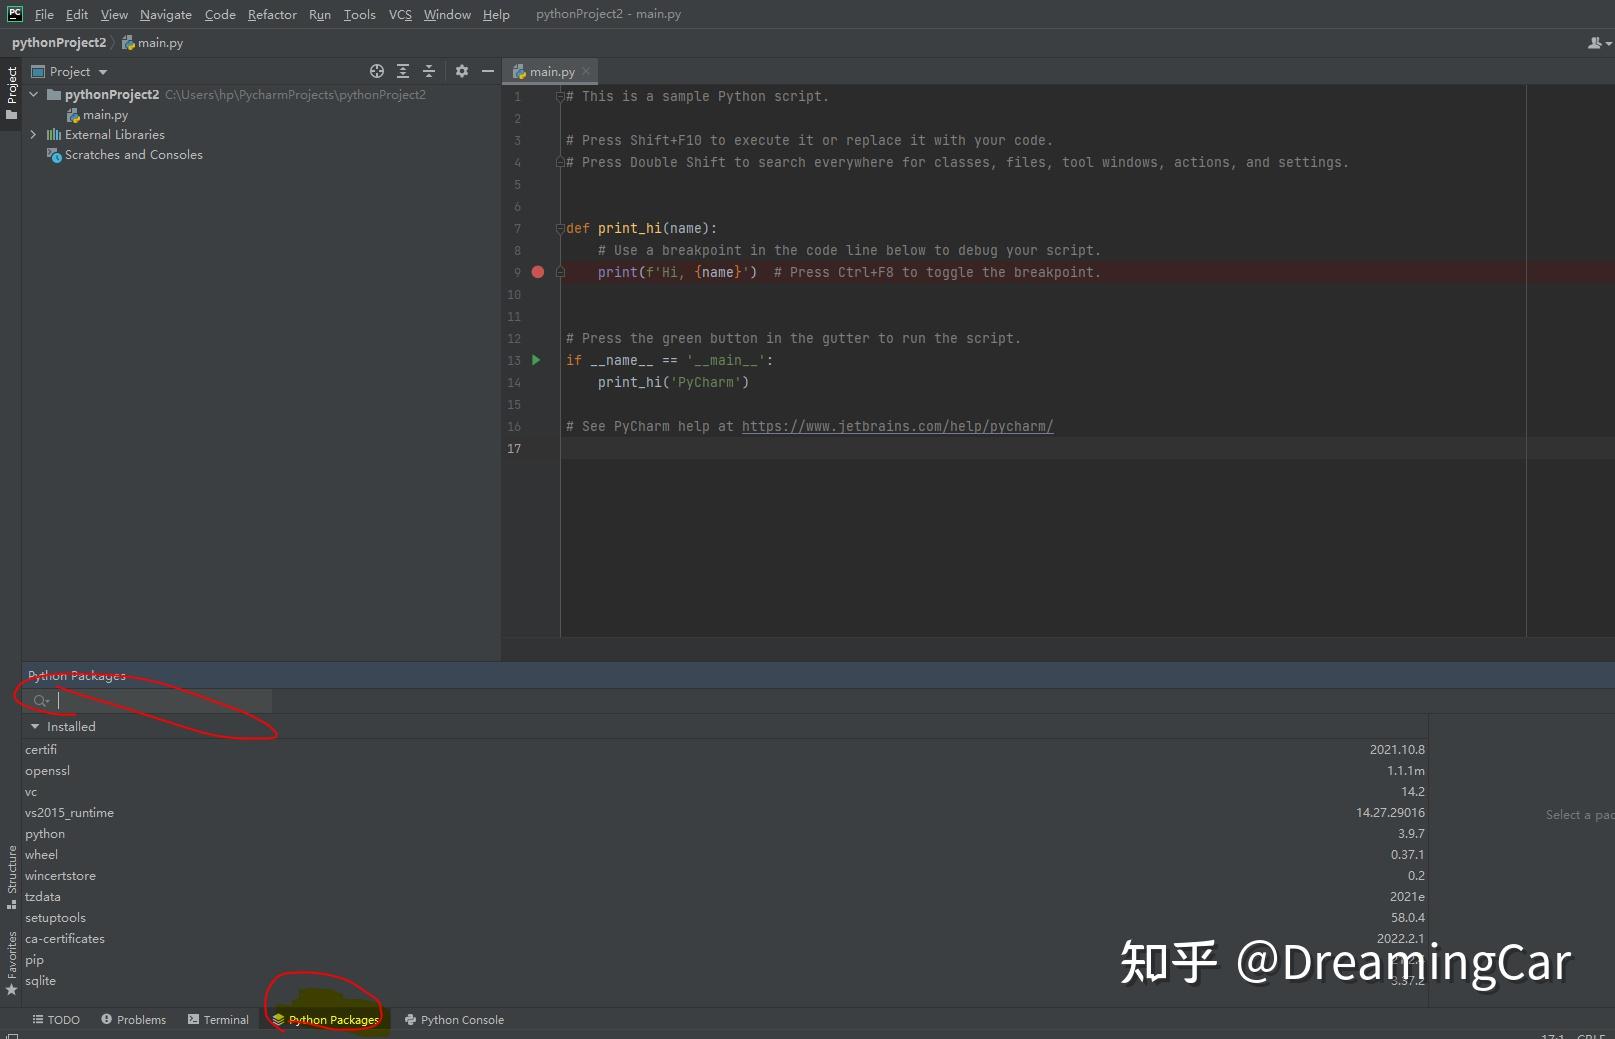
Task: Open the File menu
Action: pyautogui.click(x=44, y=14)
